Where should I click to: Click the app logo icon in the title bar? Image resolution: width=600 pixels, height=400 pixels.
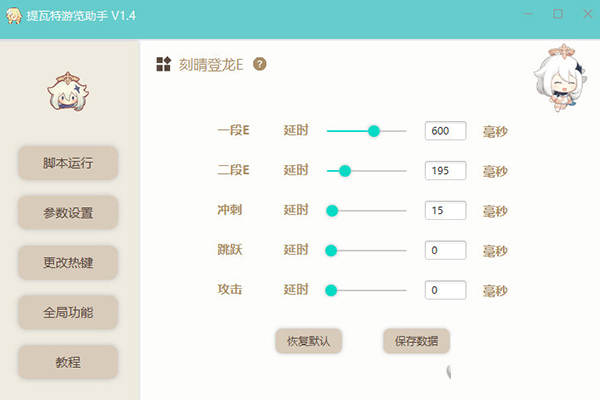(13, 16)
